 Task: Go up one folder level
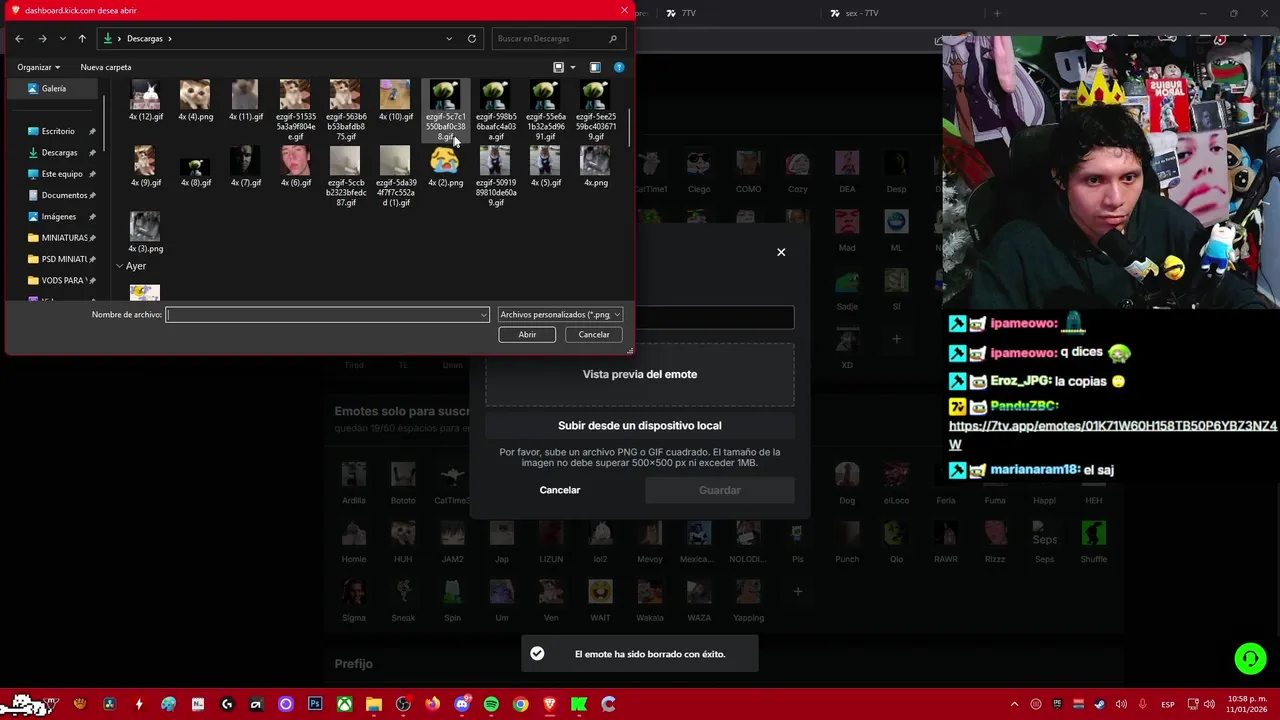tap(82, 38)
